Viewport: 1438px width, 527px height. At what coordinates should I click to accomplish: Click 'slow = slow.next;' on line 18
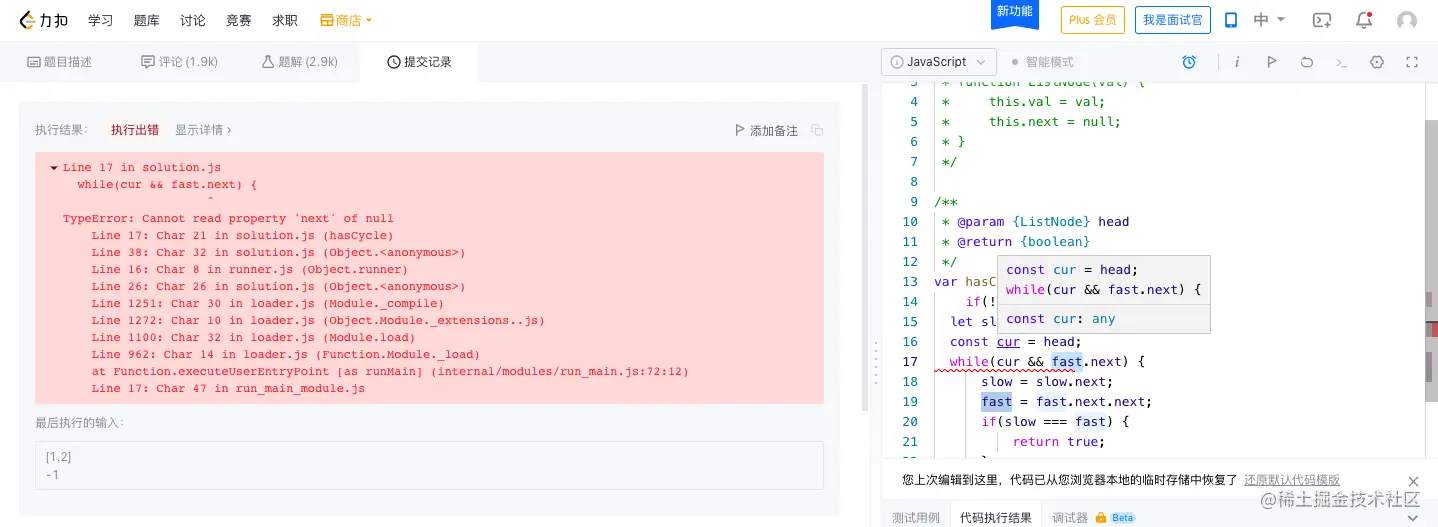1047,381
